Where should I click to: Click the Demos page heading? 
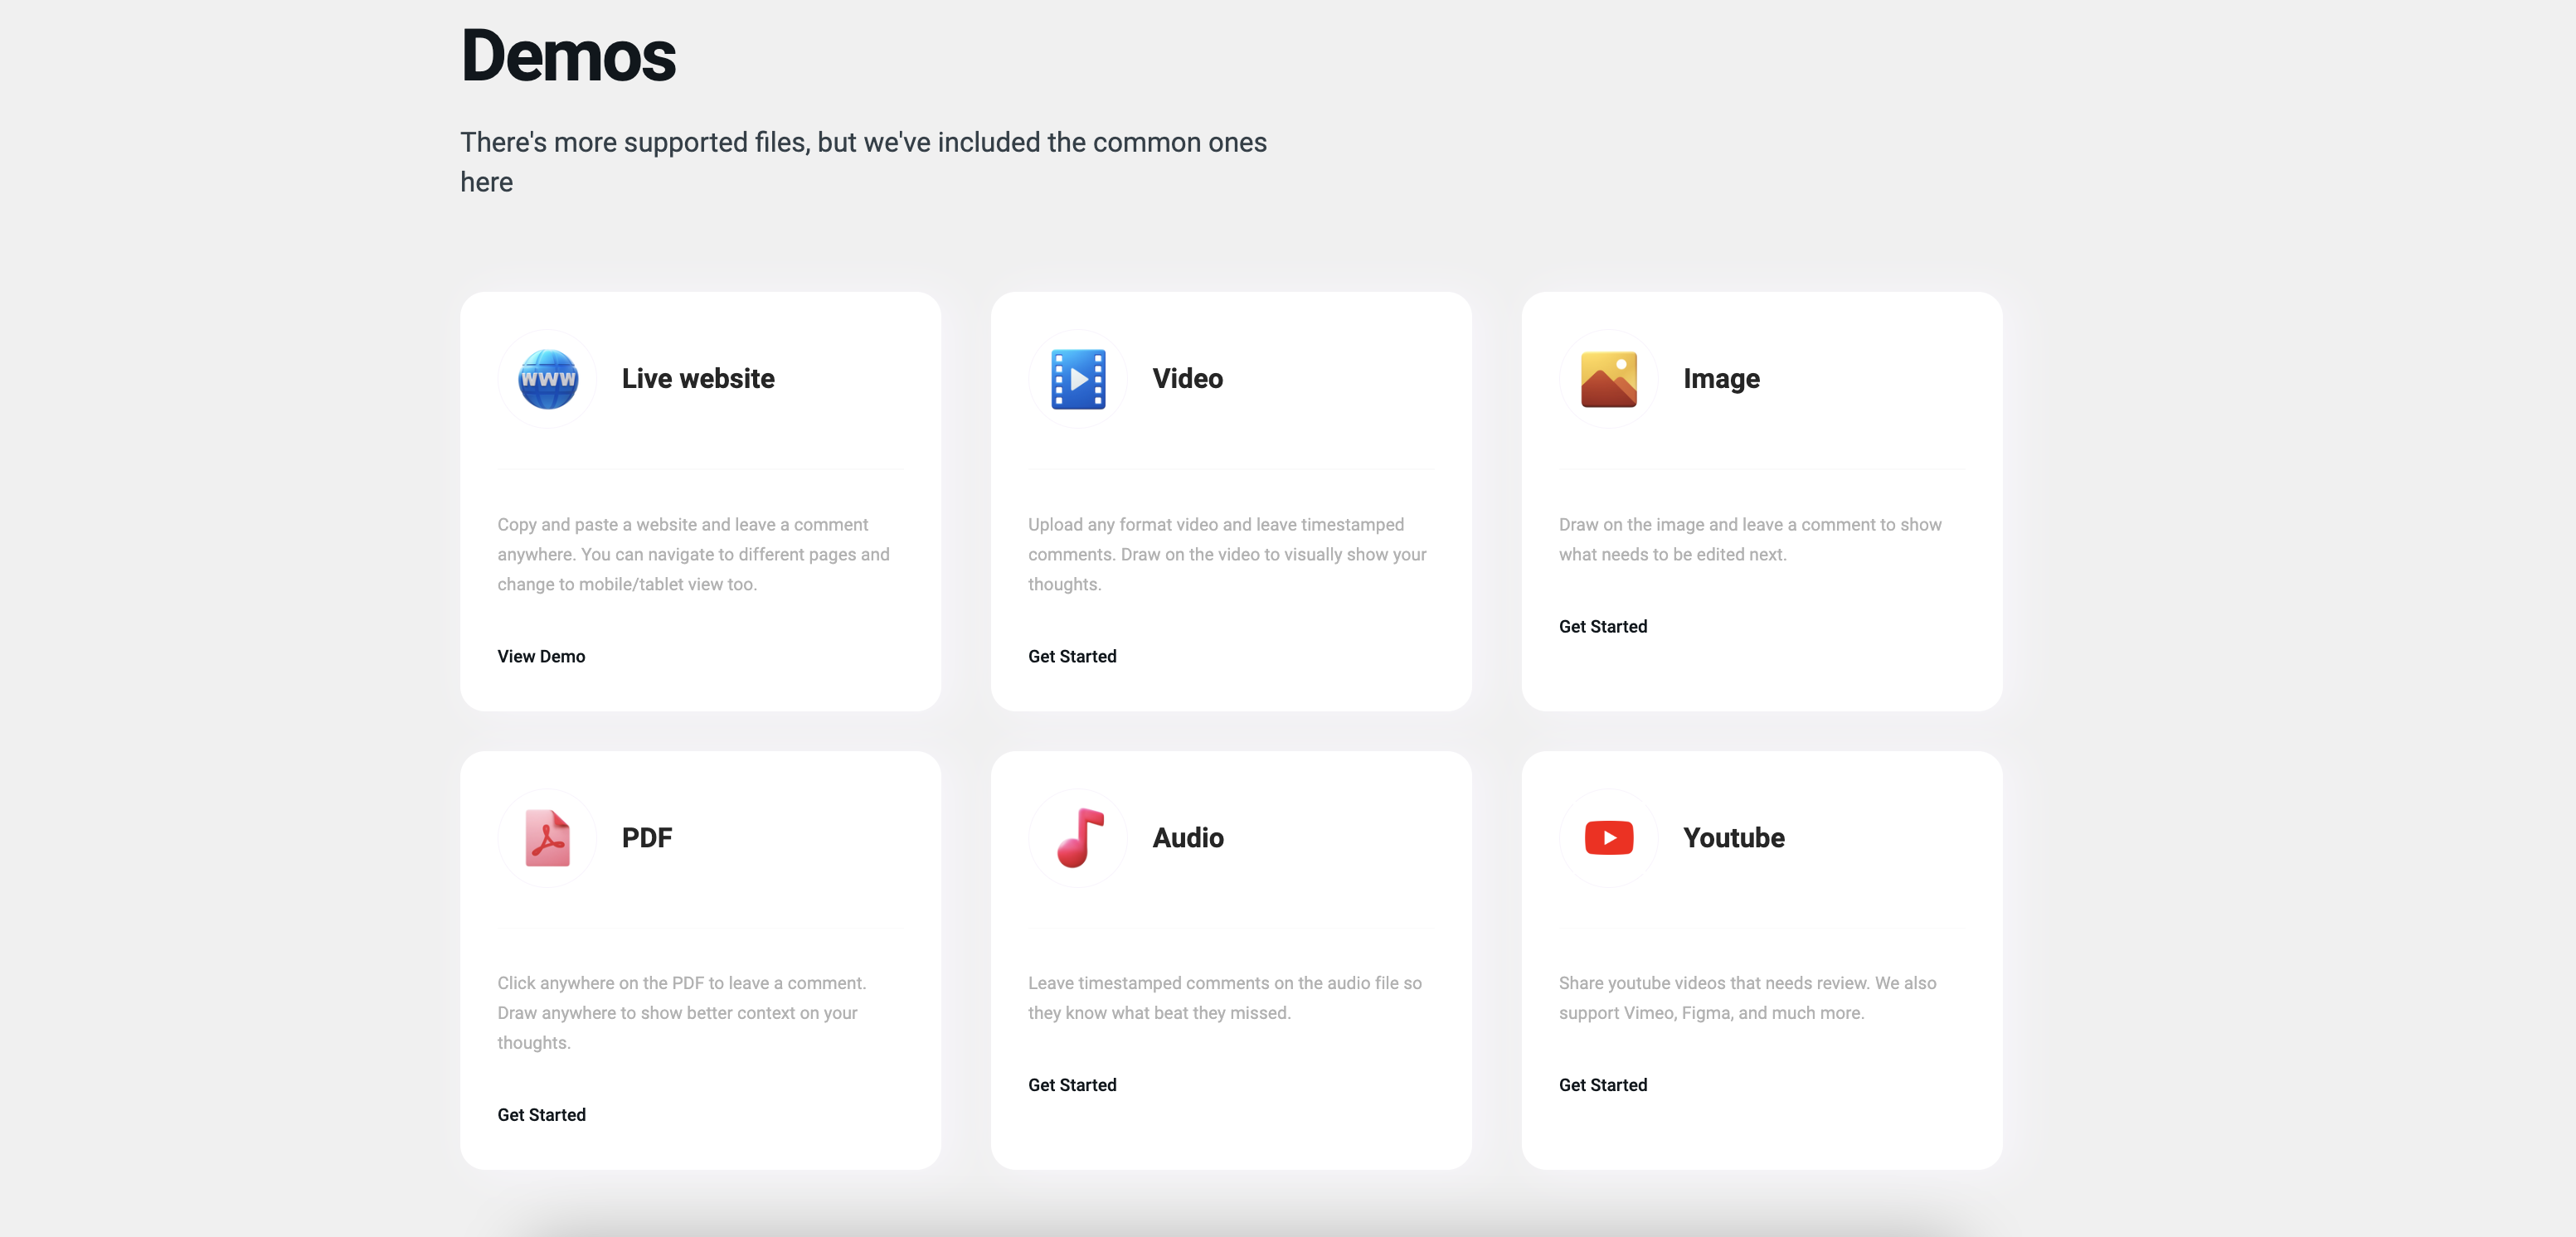568,56
